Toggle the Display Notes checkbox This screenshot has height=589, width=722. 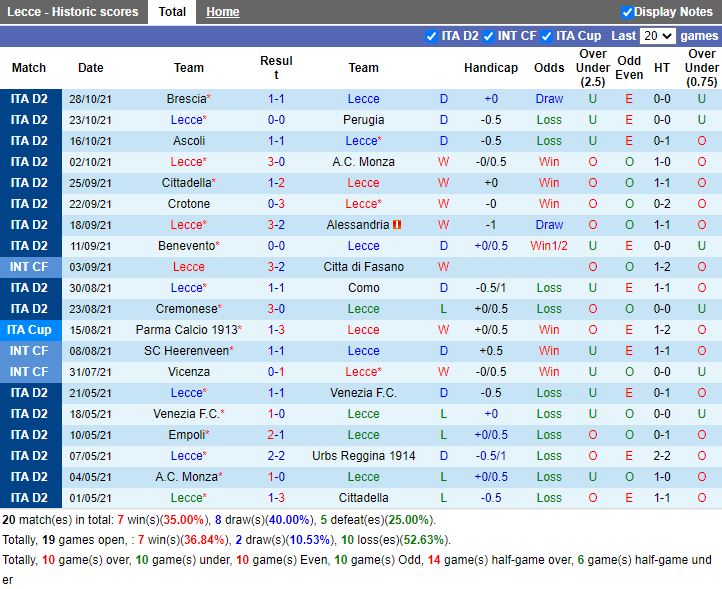click(x=627, y=12)
